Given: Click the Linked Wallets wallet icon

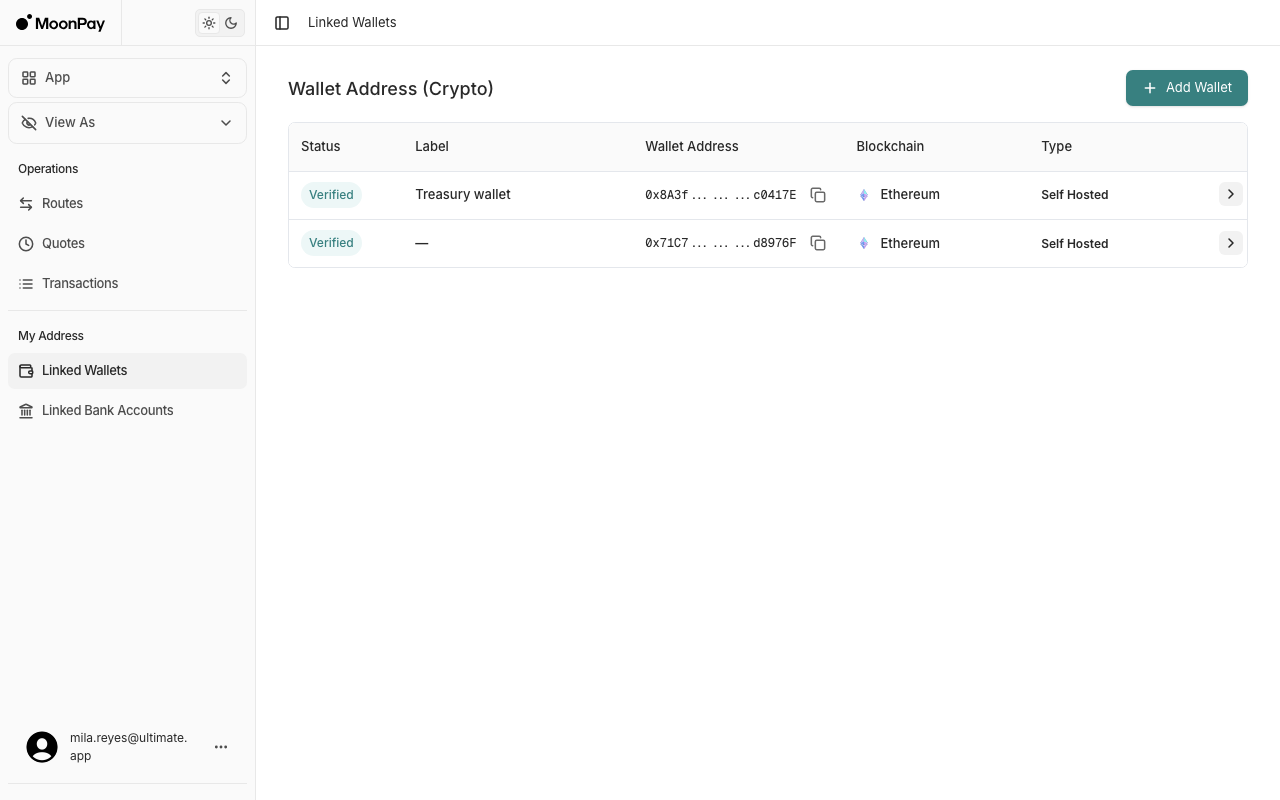Looking at the screenshot, I should 26,371.
